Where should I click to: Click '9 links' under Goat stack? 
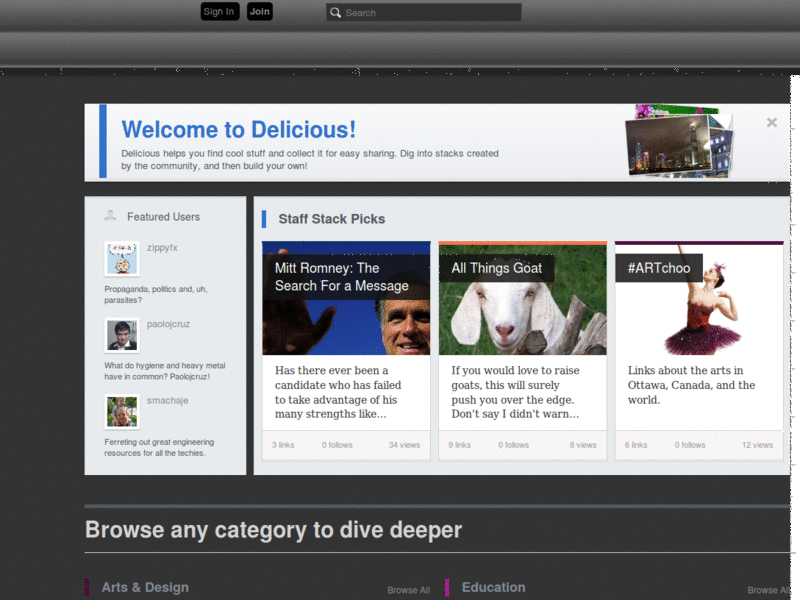point(460,445)
